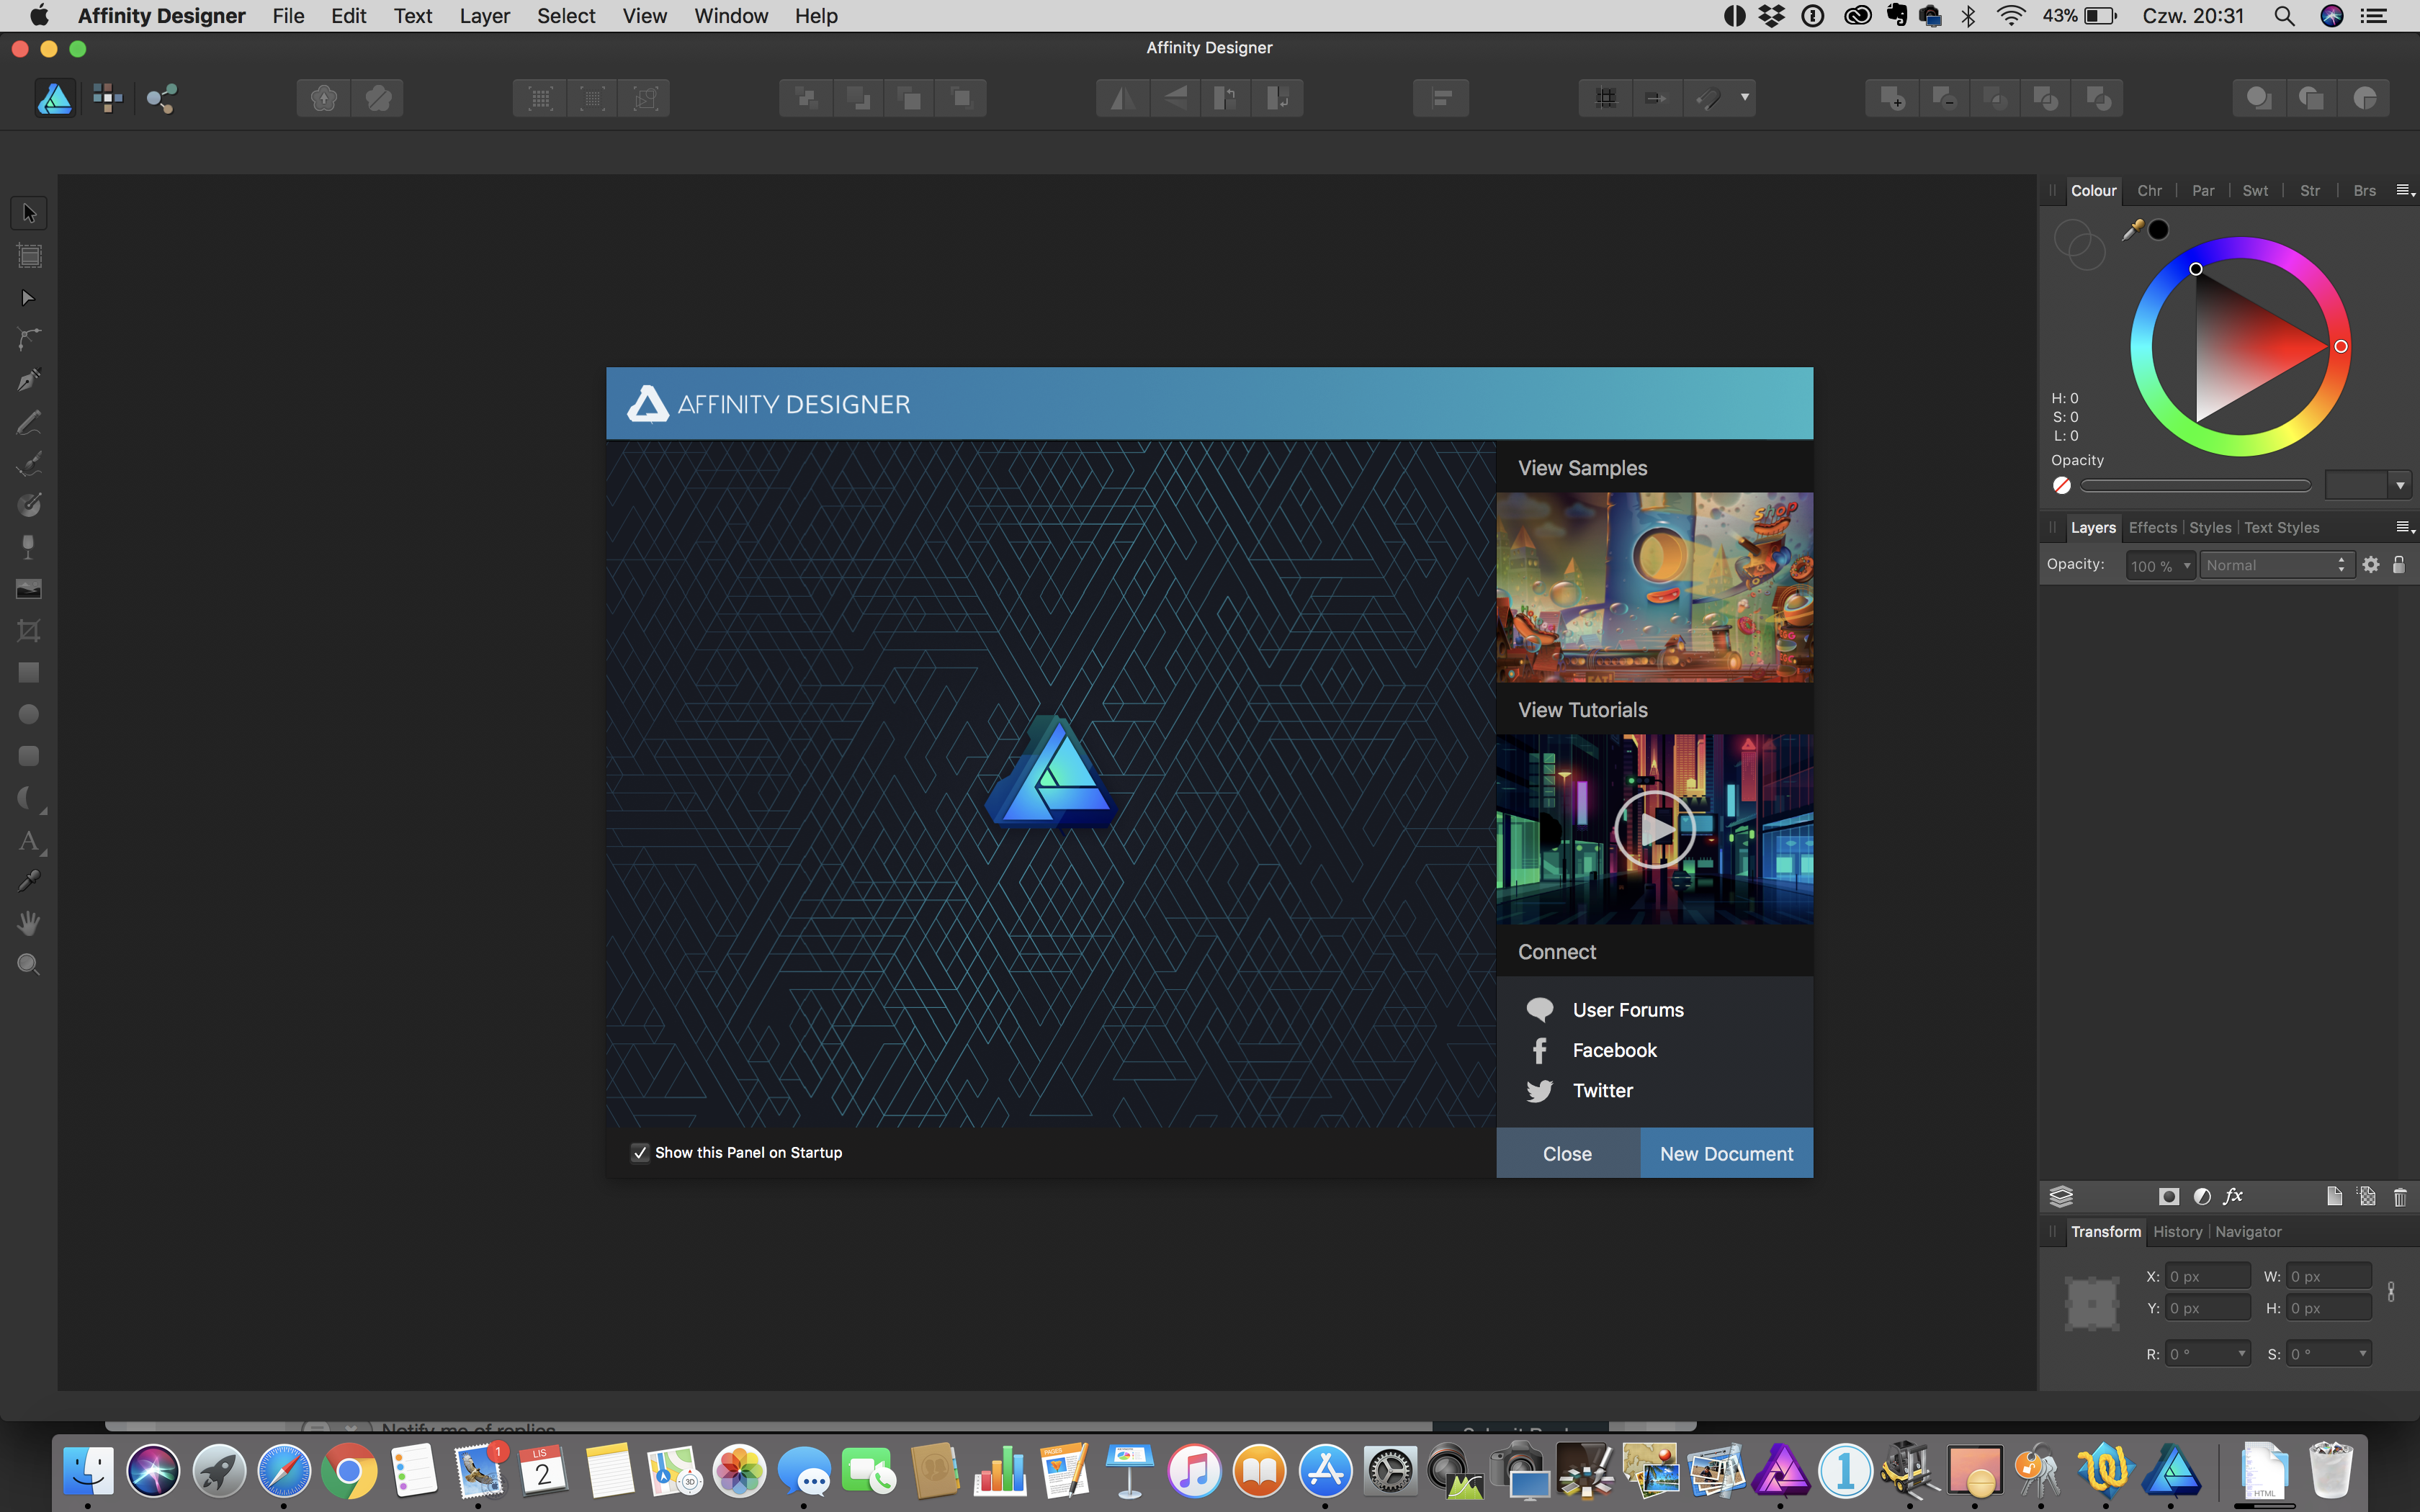Open the View Samples thumbnail
Viewport: 2420px width, 1512px height.
click(1654, 587)
